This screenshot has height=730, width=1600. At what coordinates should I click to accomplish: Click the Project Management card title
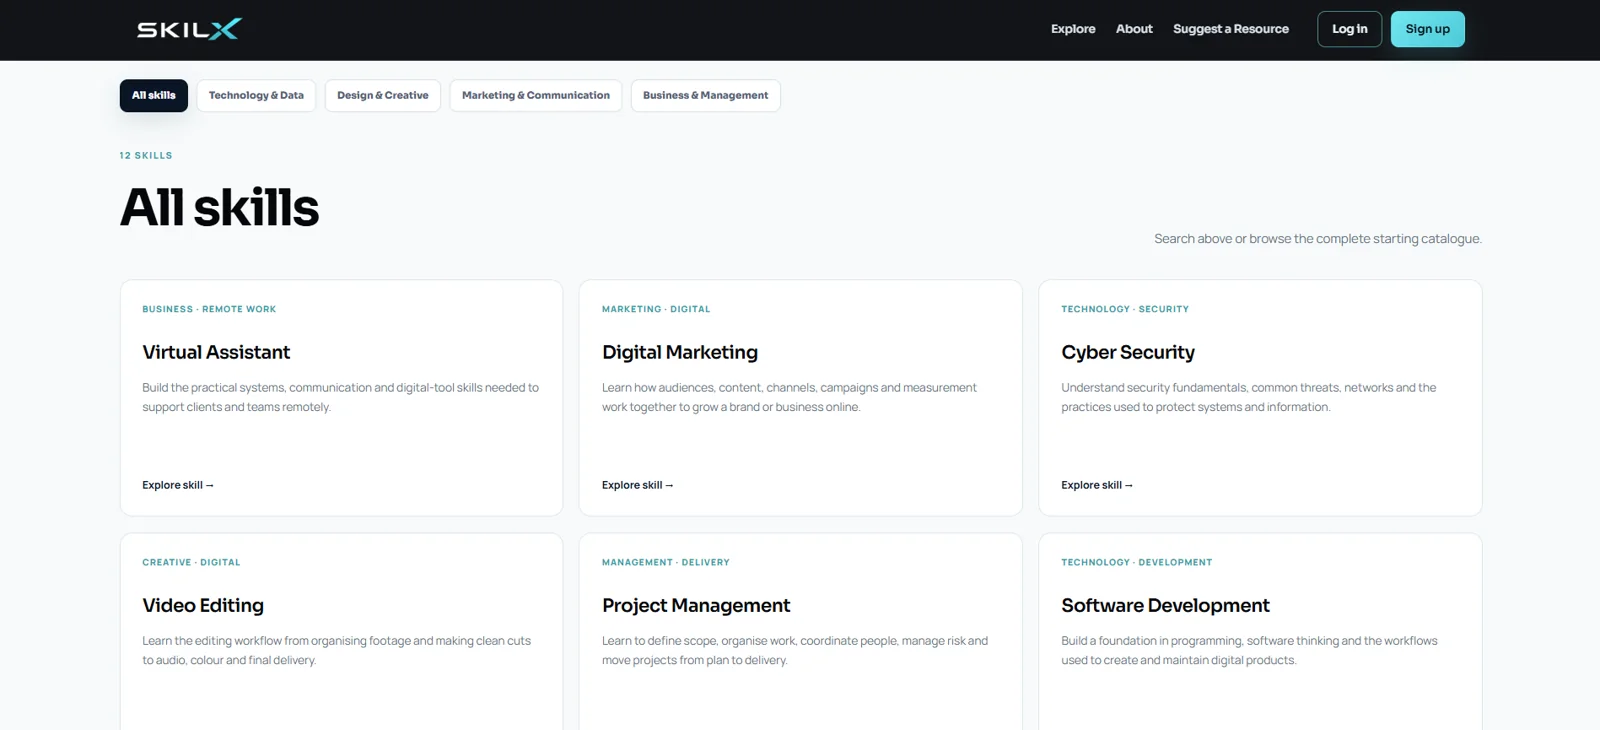(696, 605)
